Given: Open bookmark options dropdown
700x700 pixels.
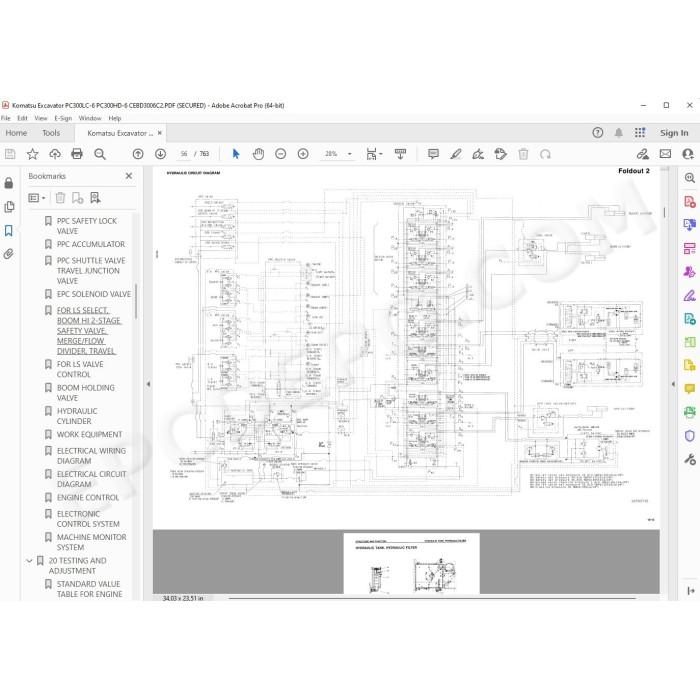Looking at the screenshot, I should [x=37, y=198].
